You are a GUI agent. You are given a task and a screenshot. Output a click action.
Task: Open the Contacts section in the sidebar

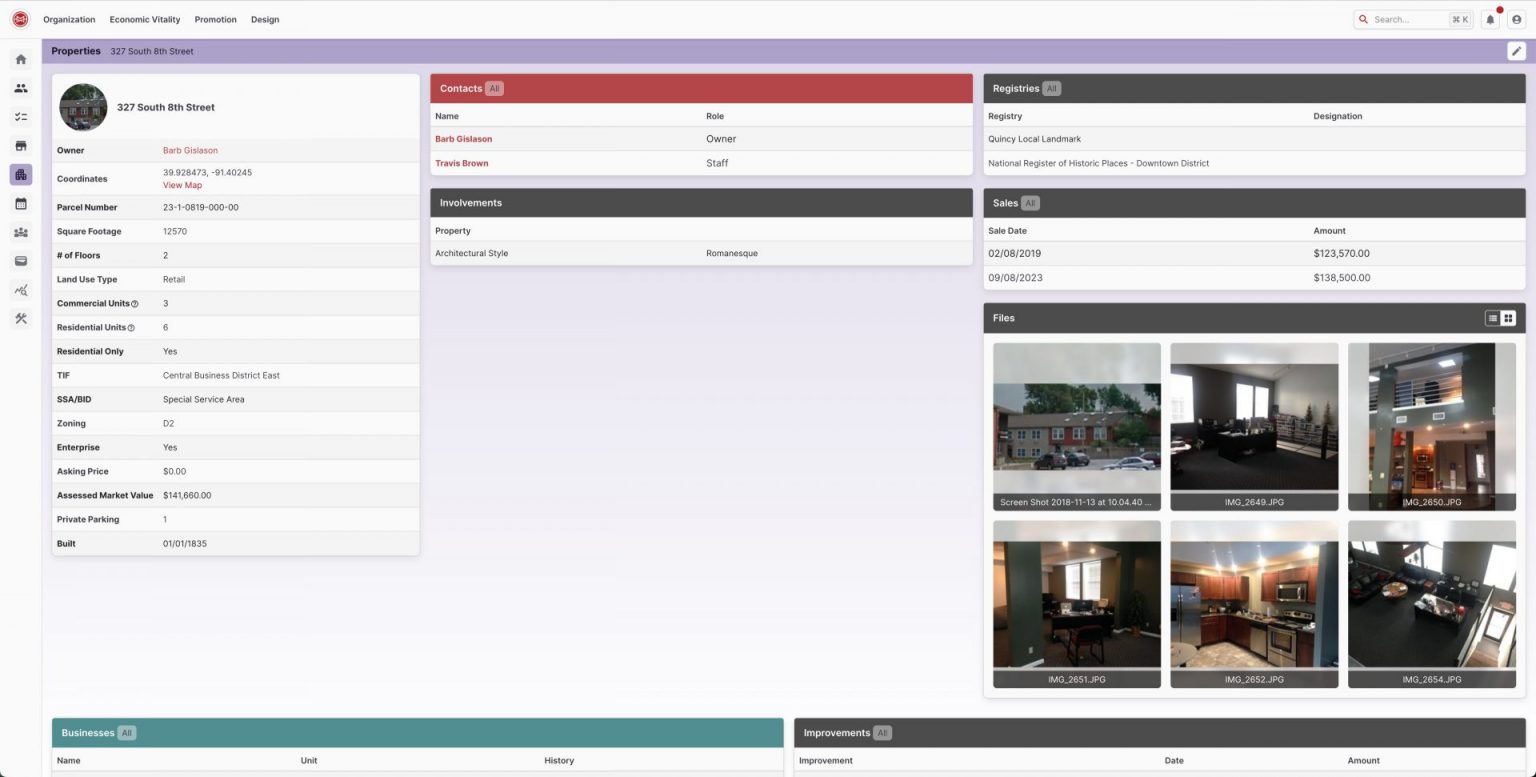20,88
